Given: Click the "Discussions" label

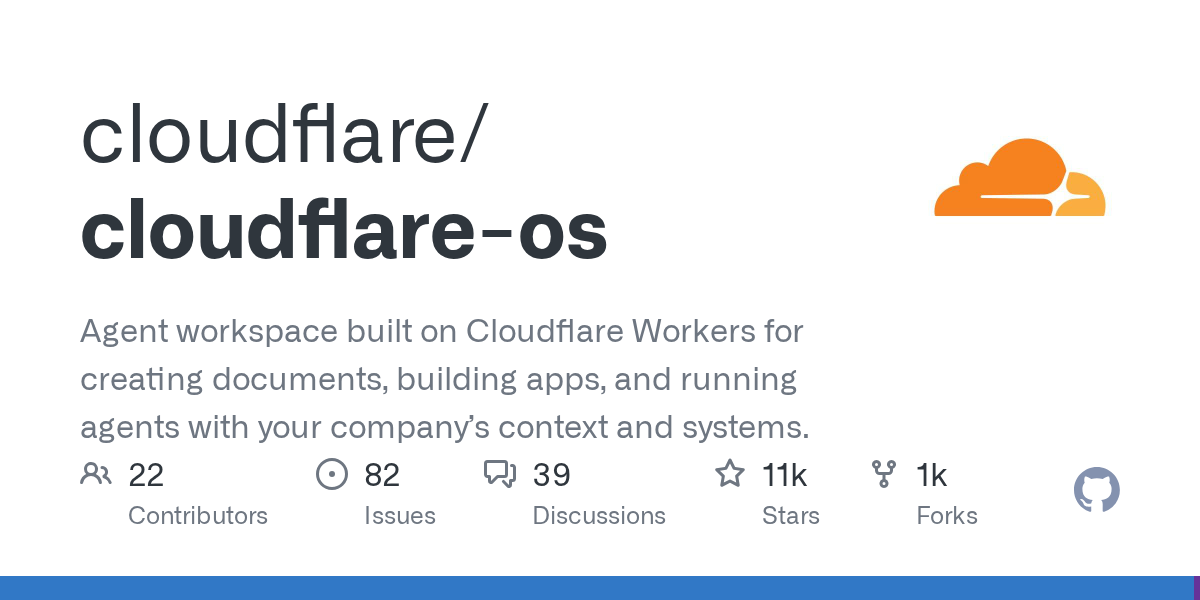Looking at the screenshot, I should (x=599, y=516).
